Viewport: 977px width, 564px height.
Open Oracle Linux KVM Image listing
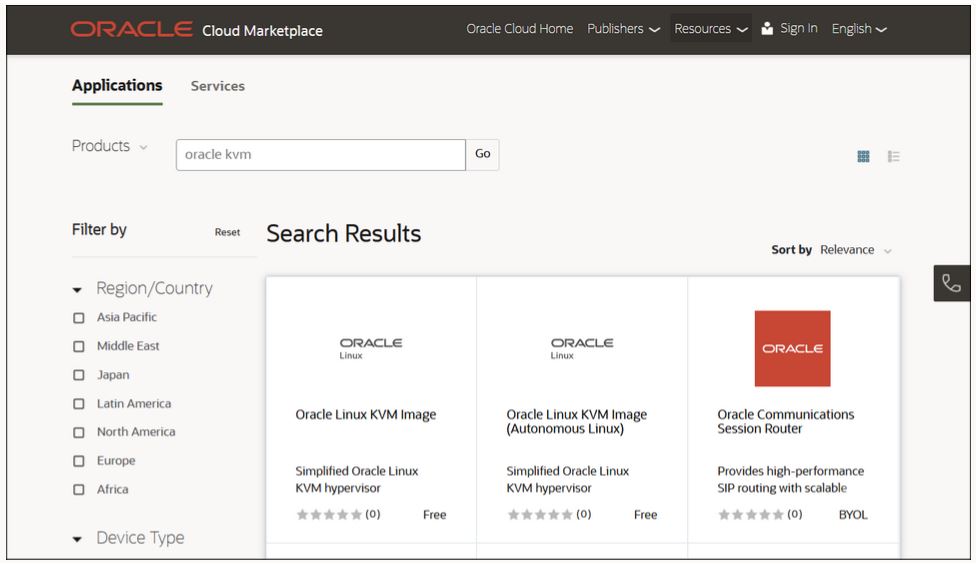pos(366,414)
